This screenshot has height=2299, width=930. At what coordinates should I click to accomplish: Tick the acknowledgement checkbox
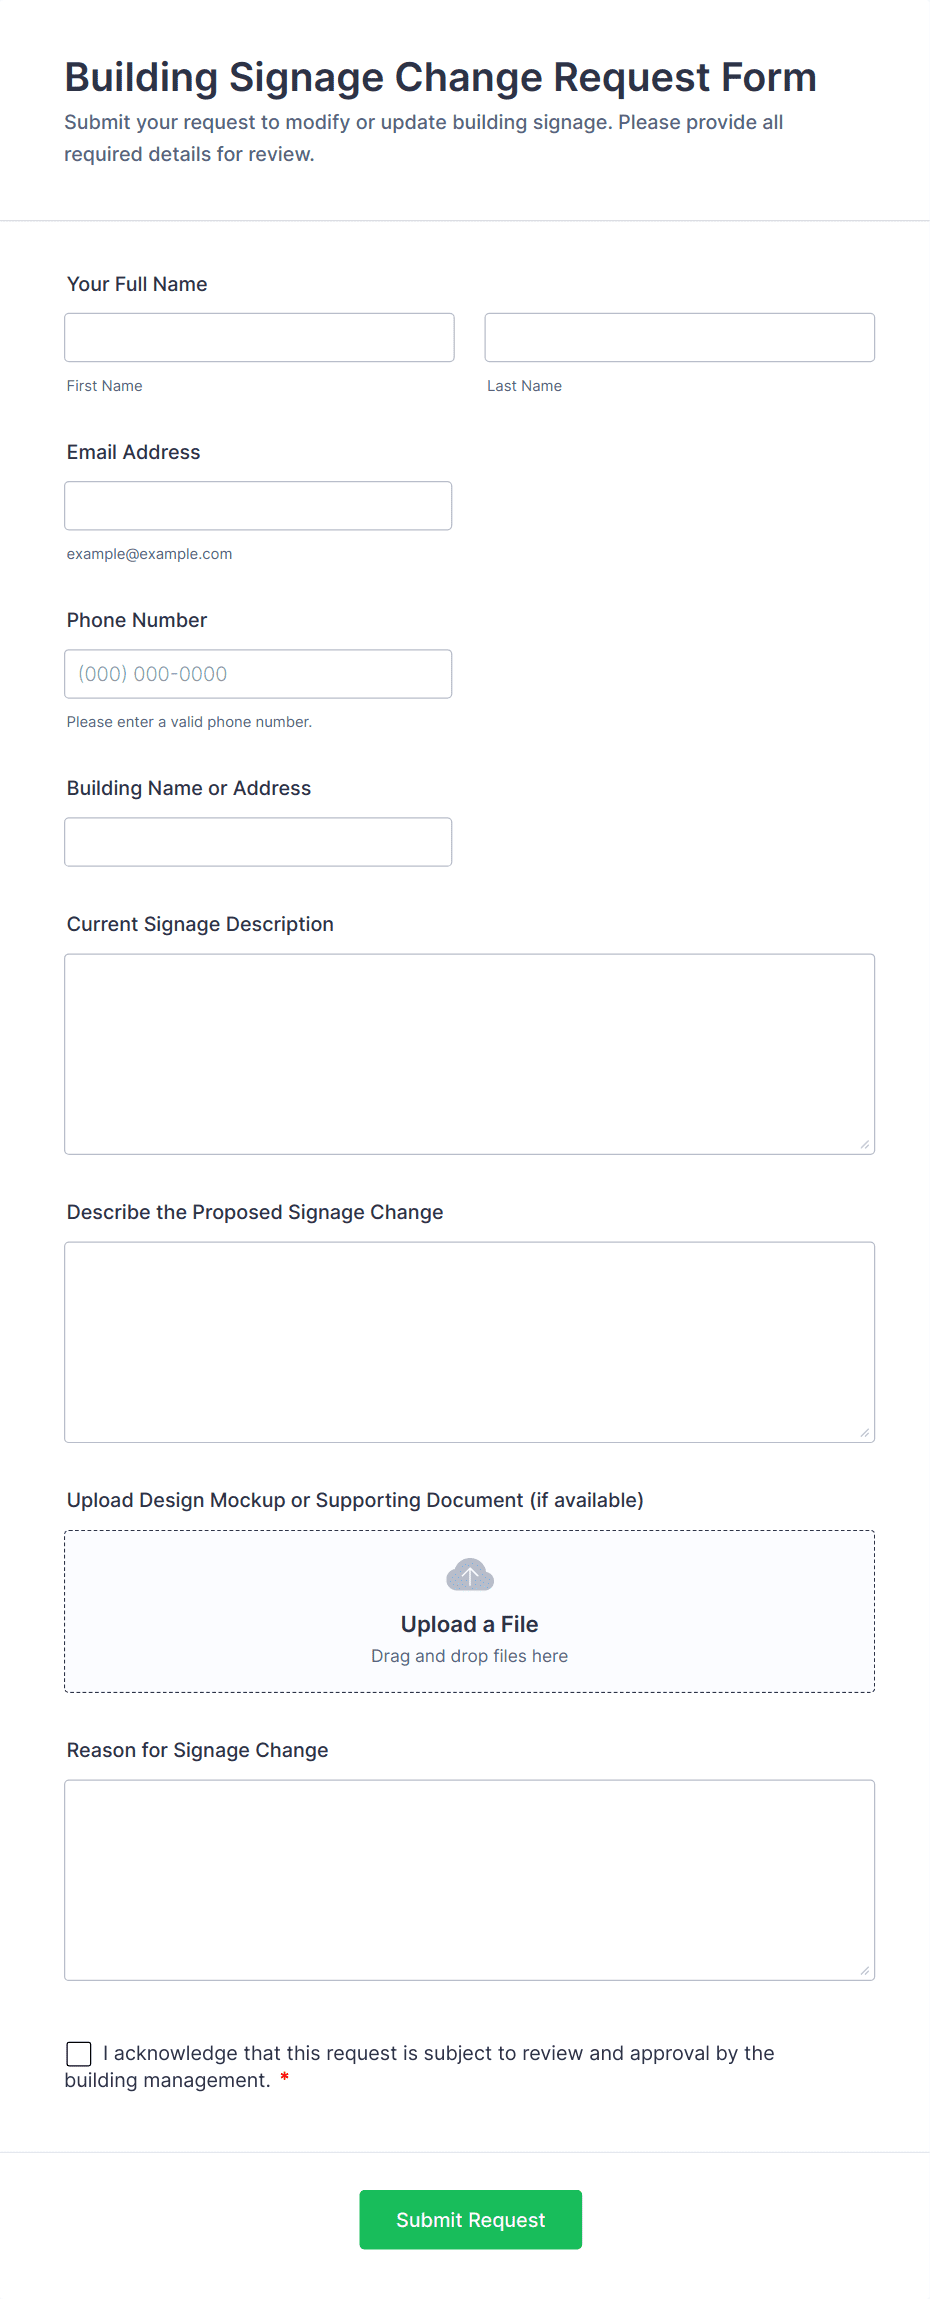point(79,2054)
